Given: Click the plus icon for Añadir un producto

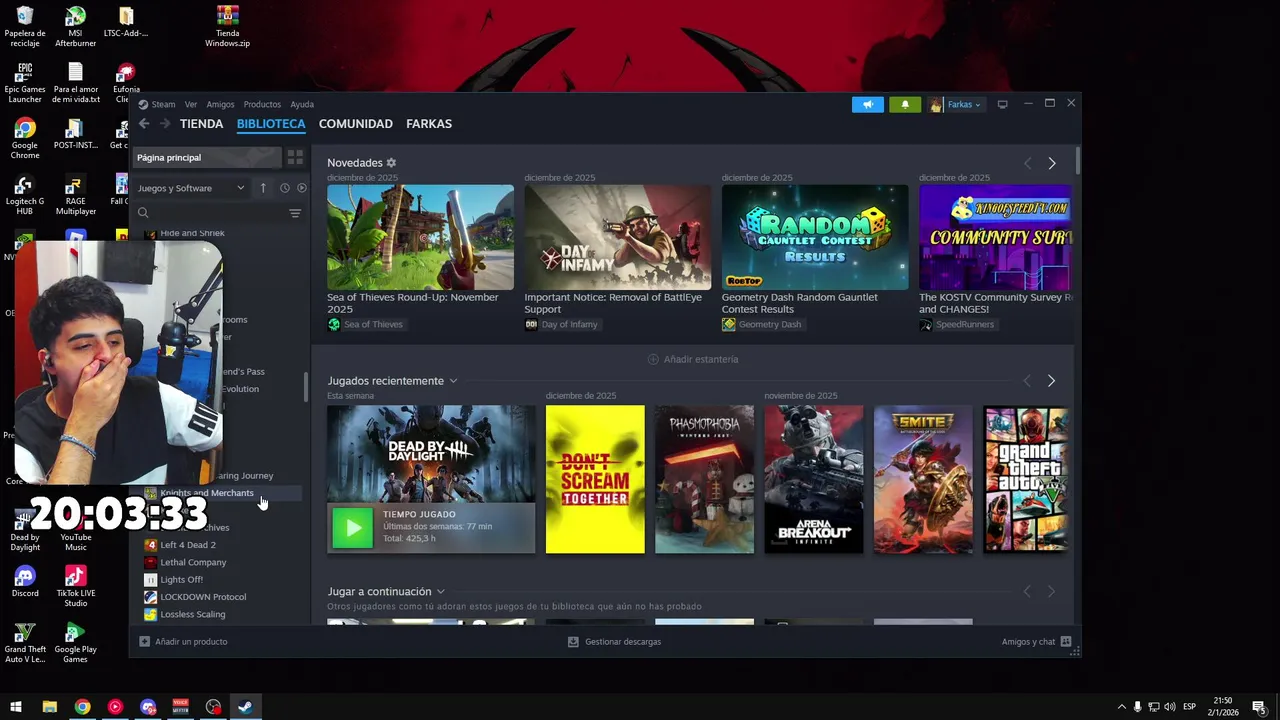Looking at the screenshot, I should (144, 642).
